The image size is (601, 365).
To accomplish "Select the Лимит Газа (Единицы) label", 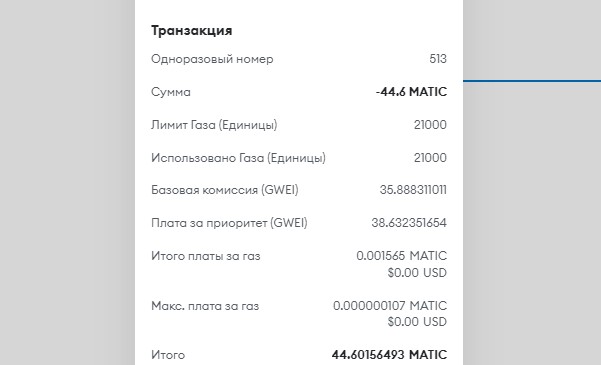I will pyautogui.click(x=214, y=125).
